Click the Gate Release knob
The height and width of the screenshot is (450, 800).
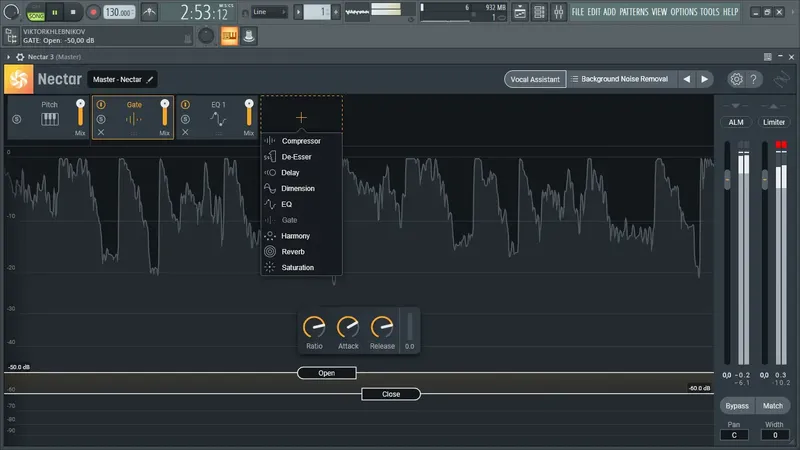click(382, 327)
